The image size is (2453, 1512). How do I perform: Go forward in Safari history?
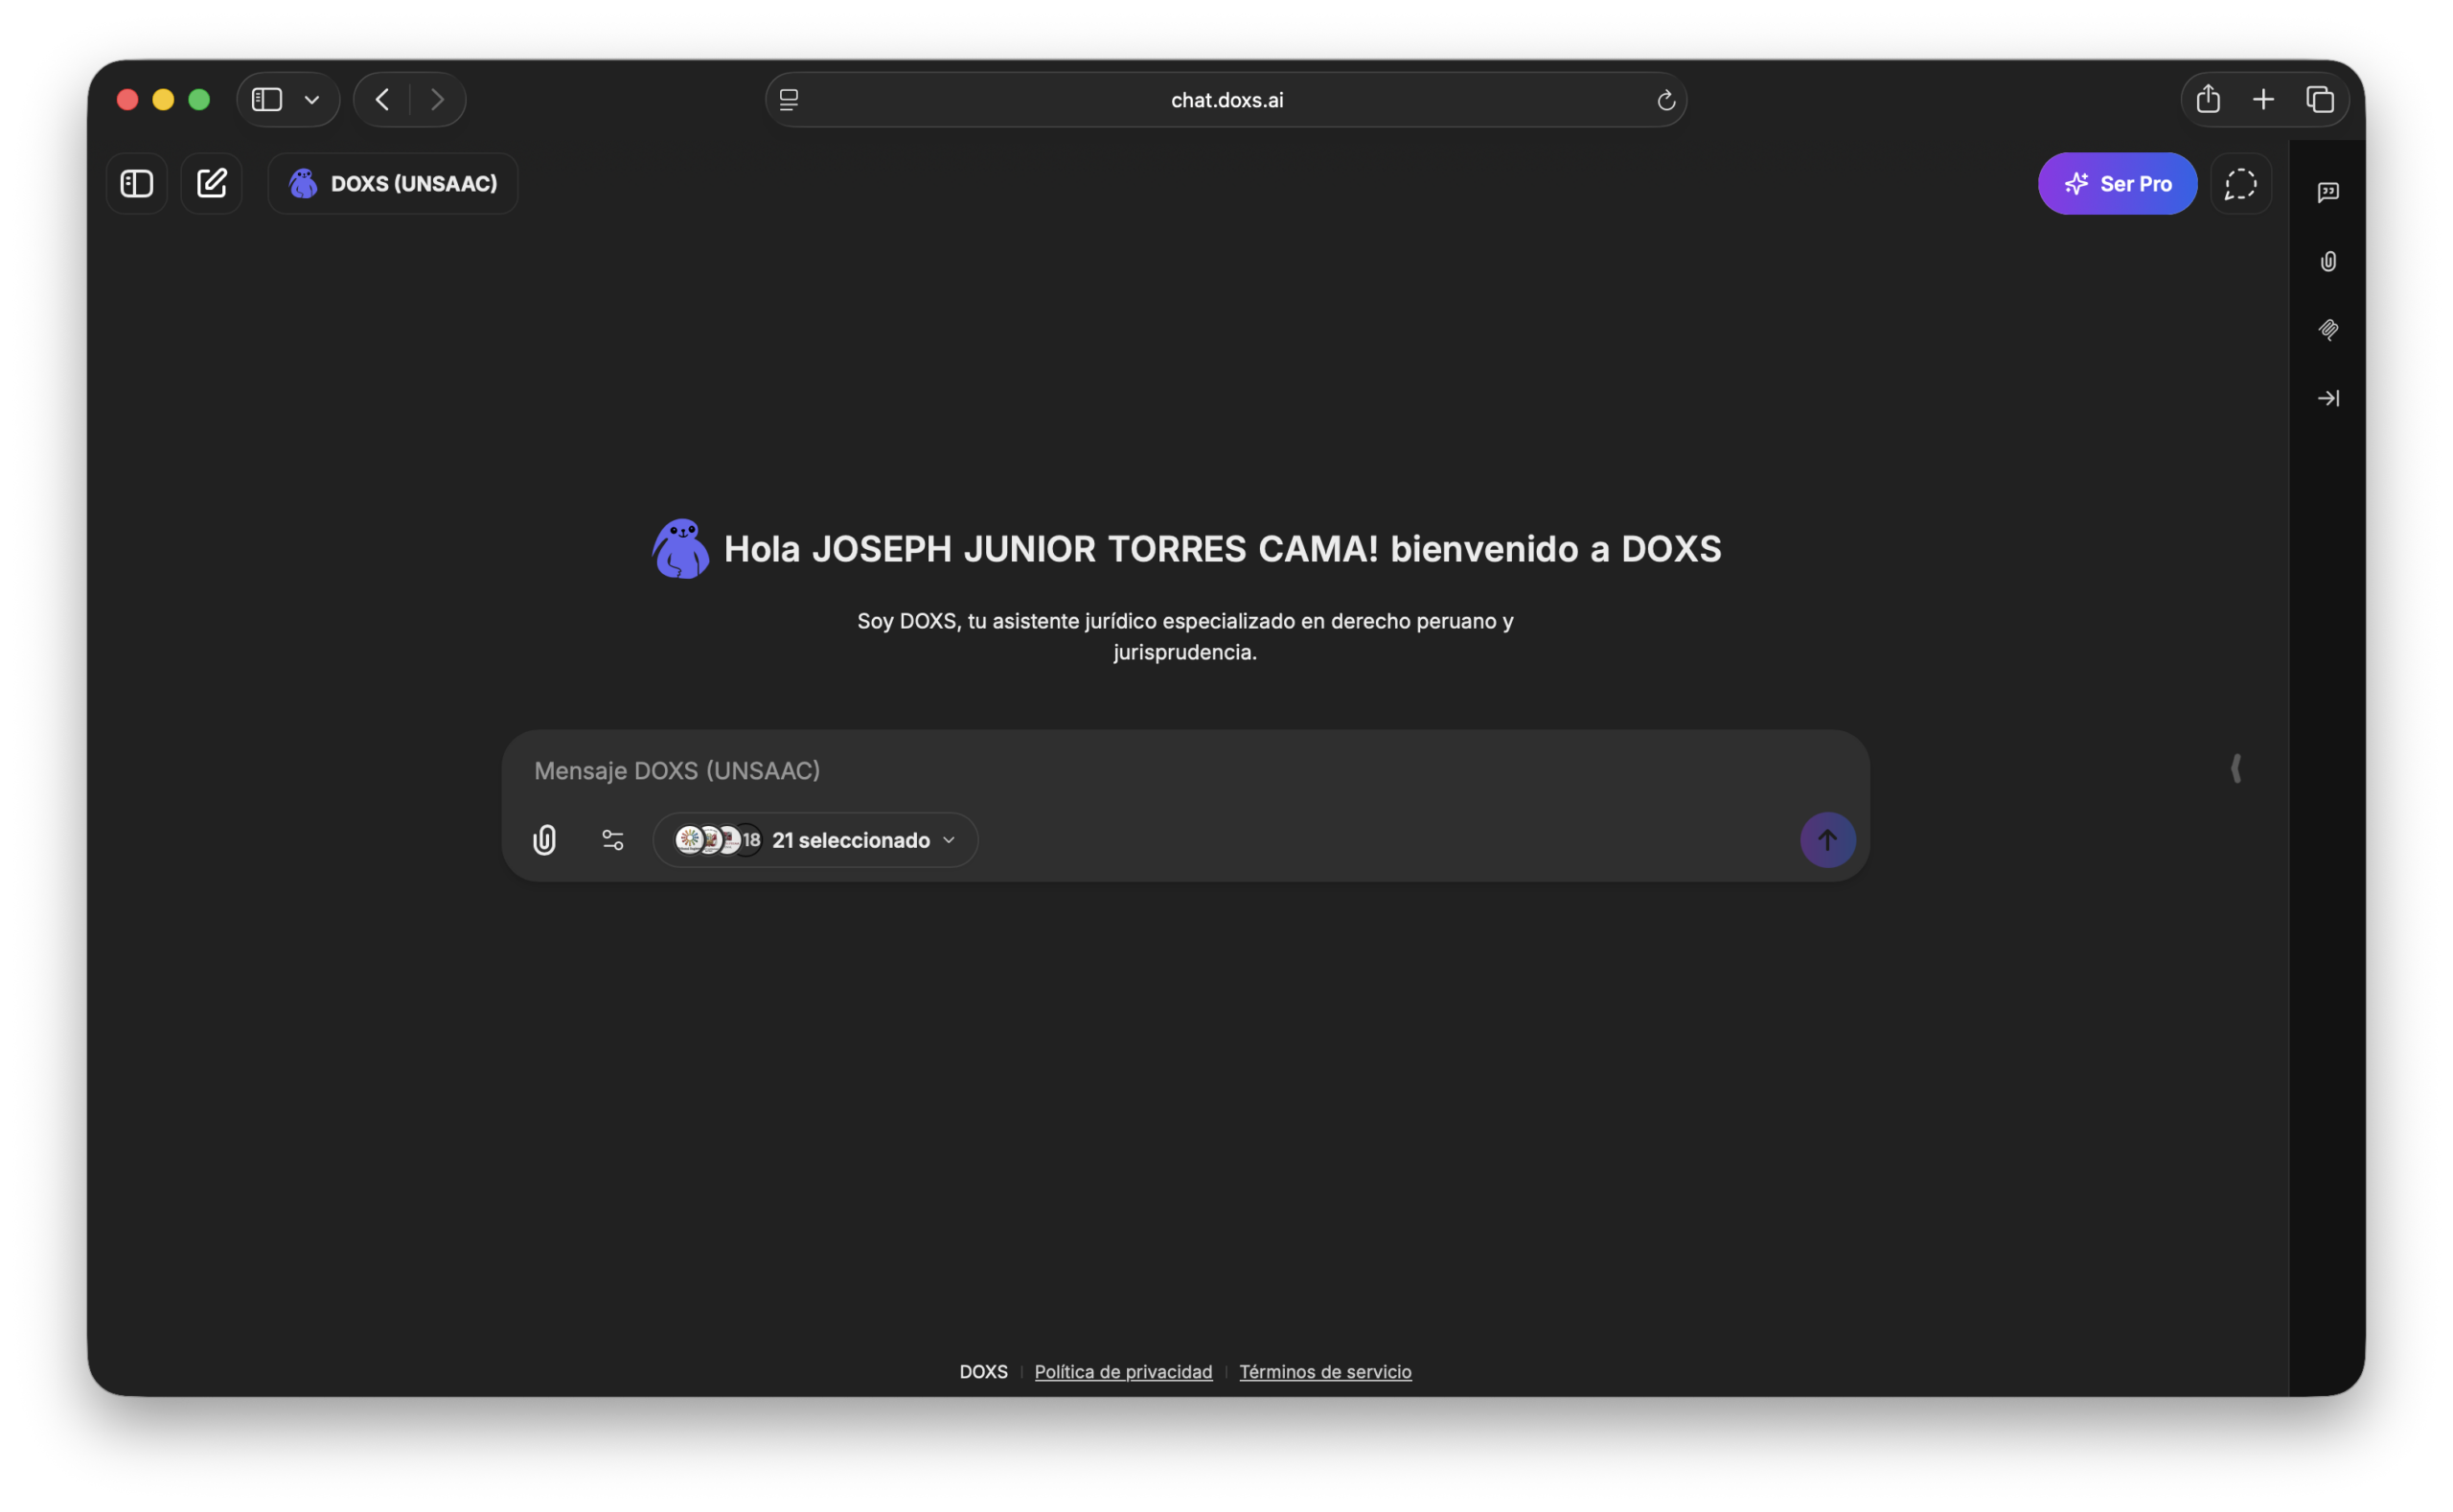[437, 100]
